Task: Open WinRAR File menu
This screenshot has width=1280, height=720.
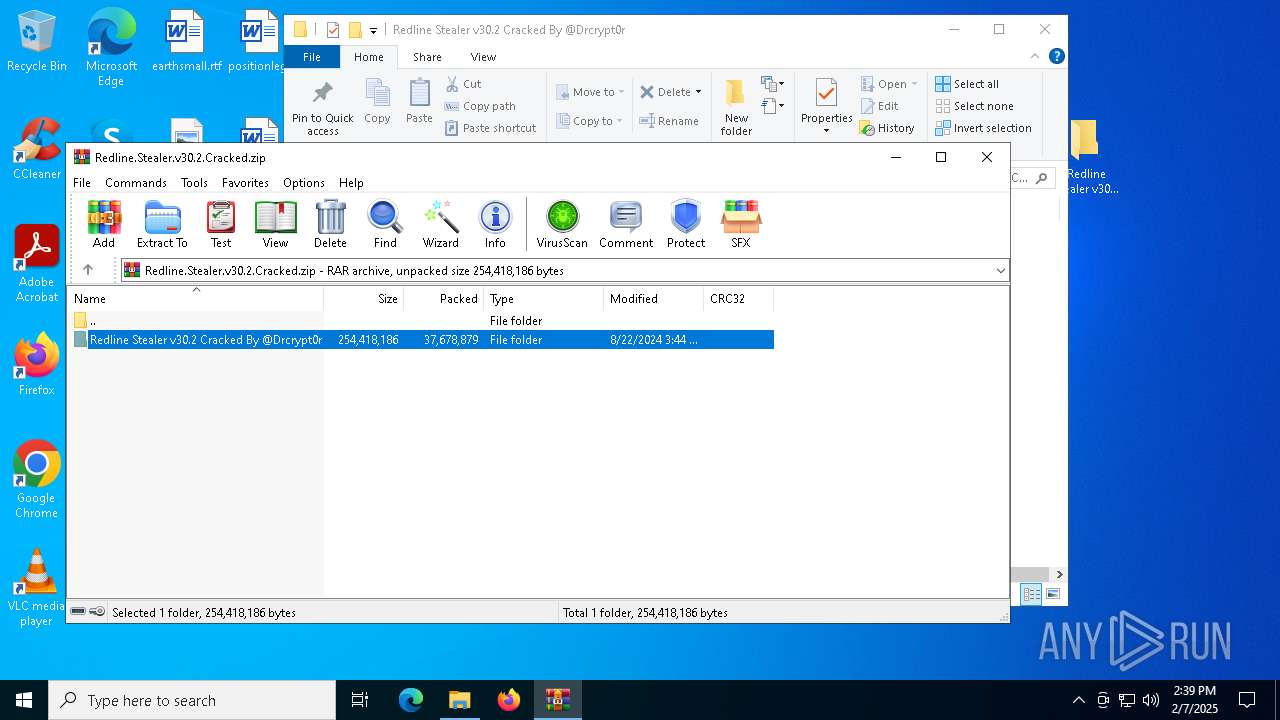Action: point(82,183)
